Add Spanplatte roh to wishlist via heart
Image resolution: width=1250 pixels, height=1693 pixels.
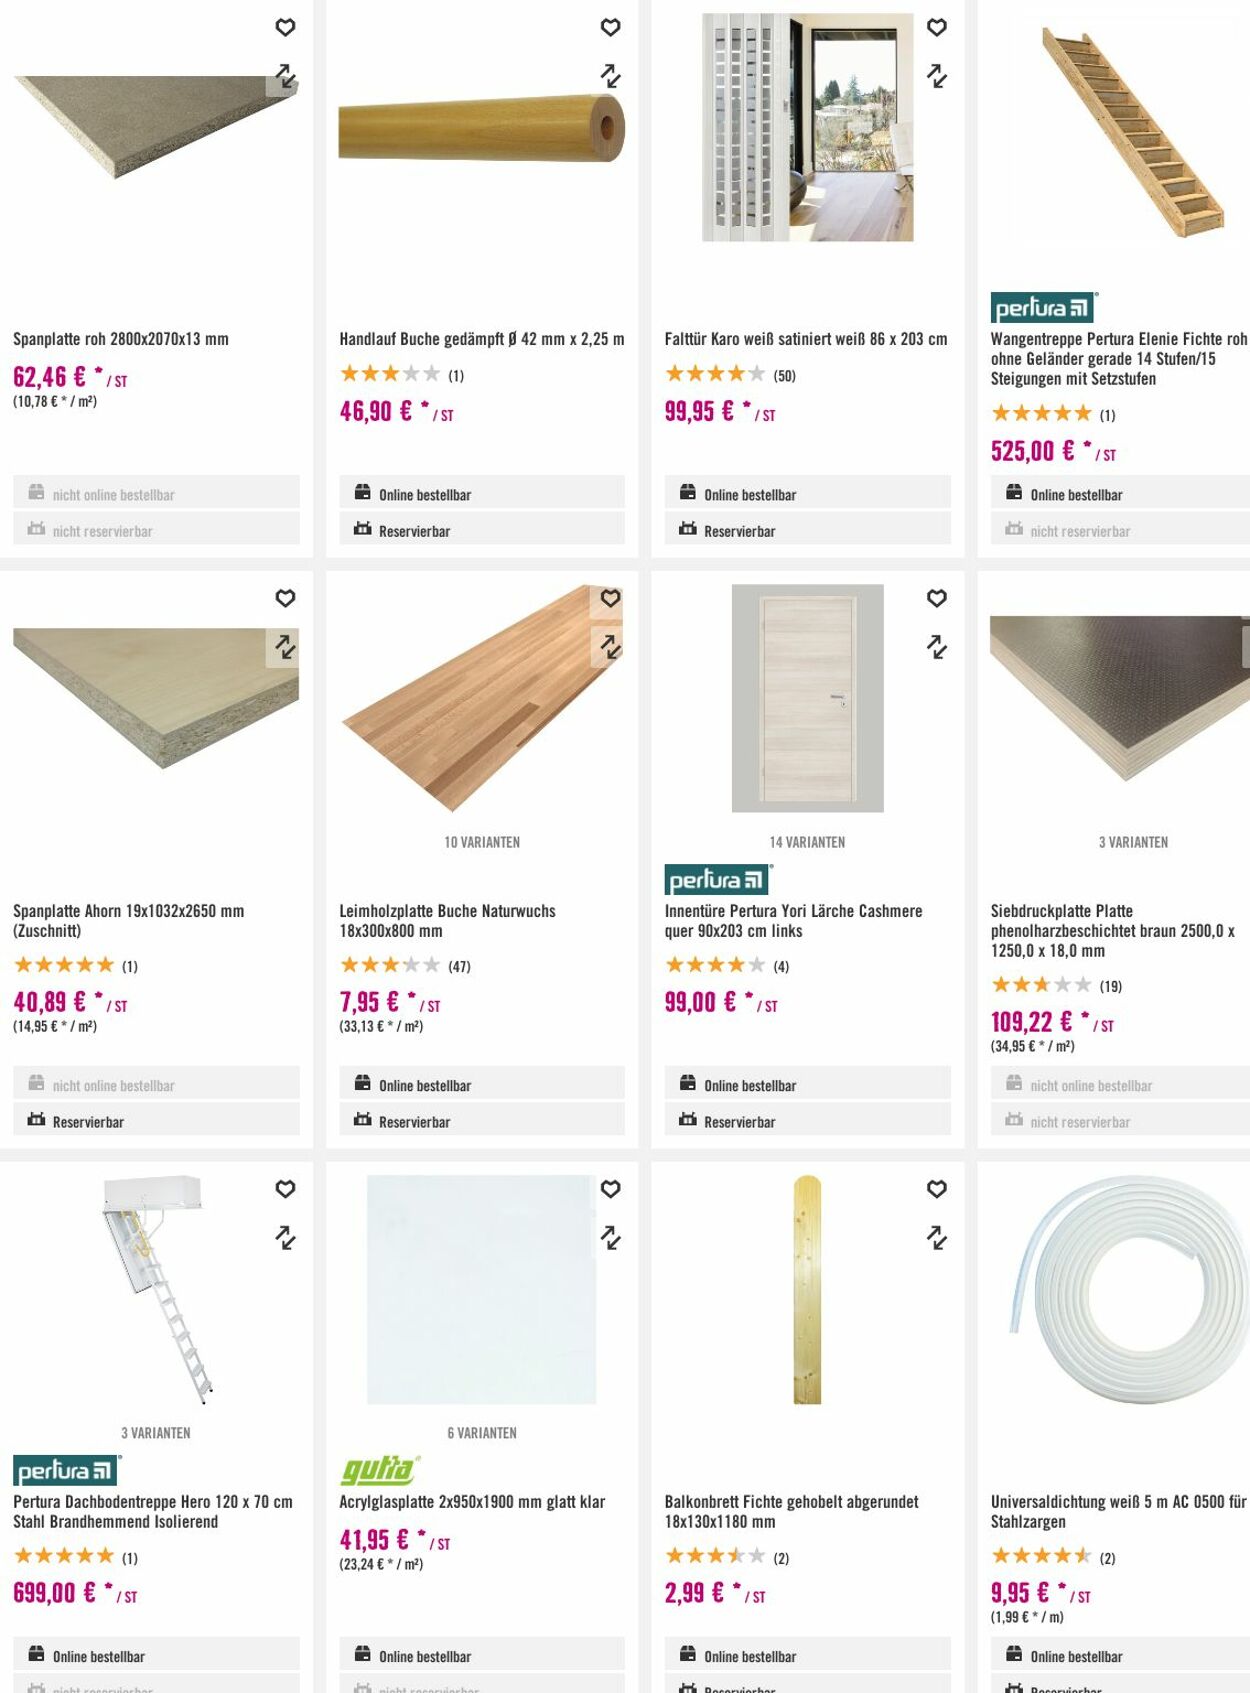pos(285,28)
